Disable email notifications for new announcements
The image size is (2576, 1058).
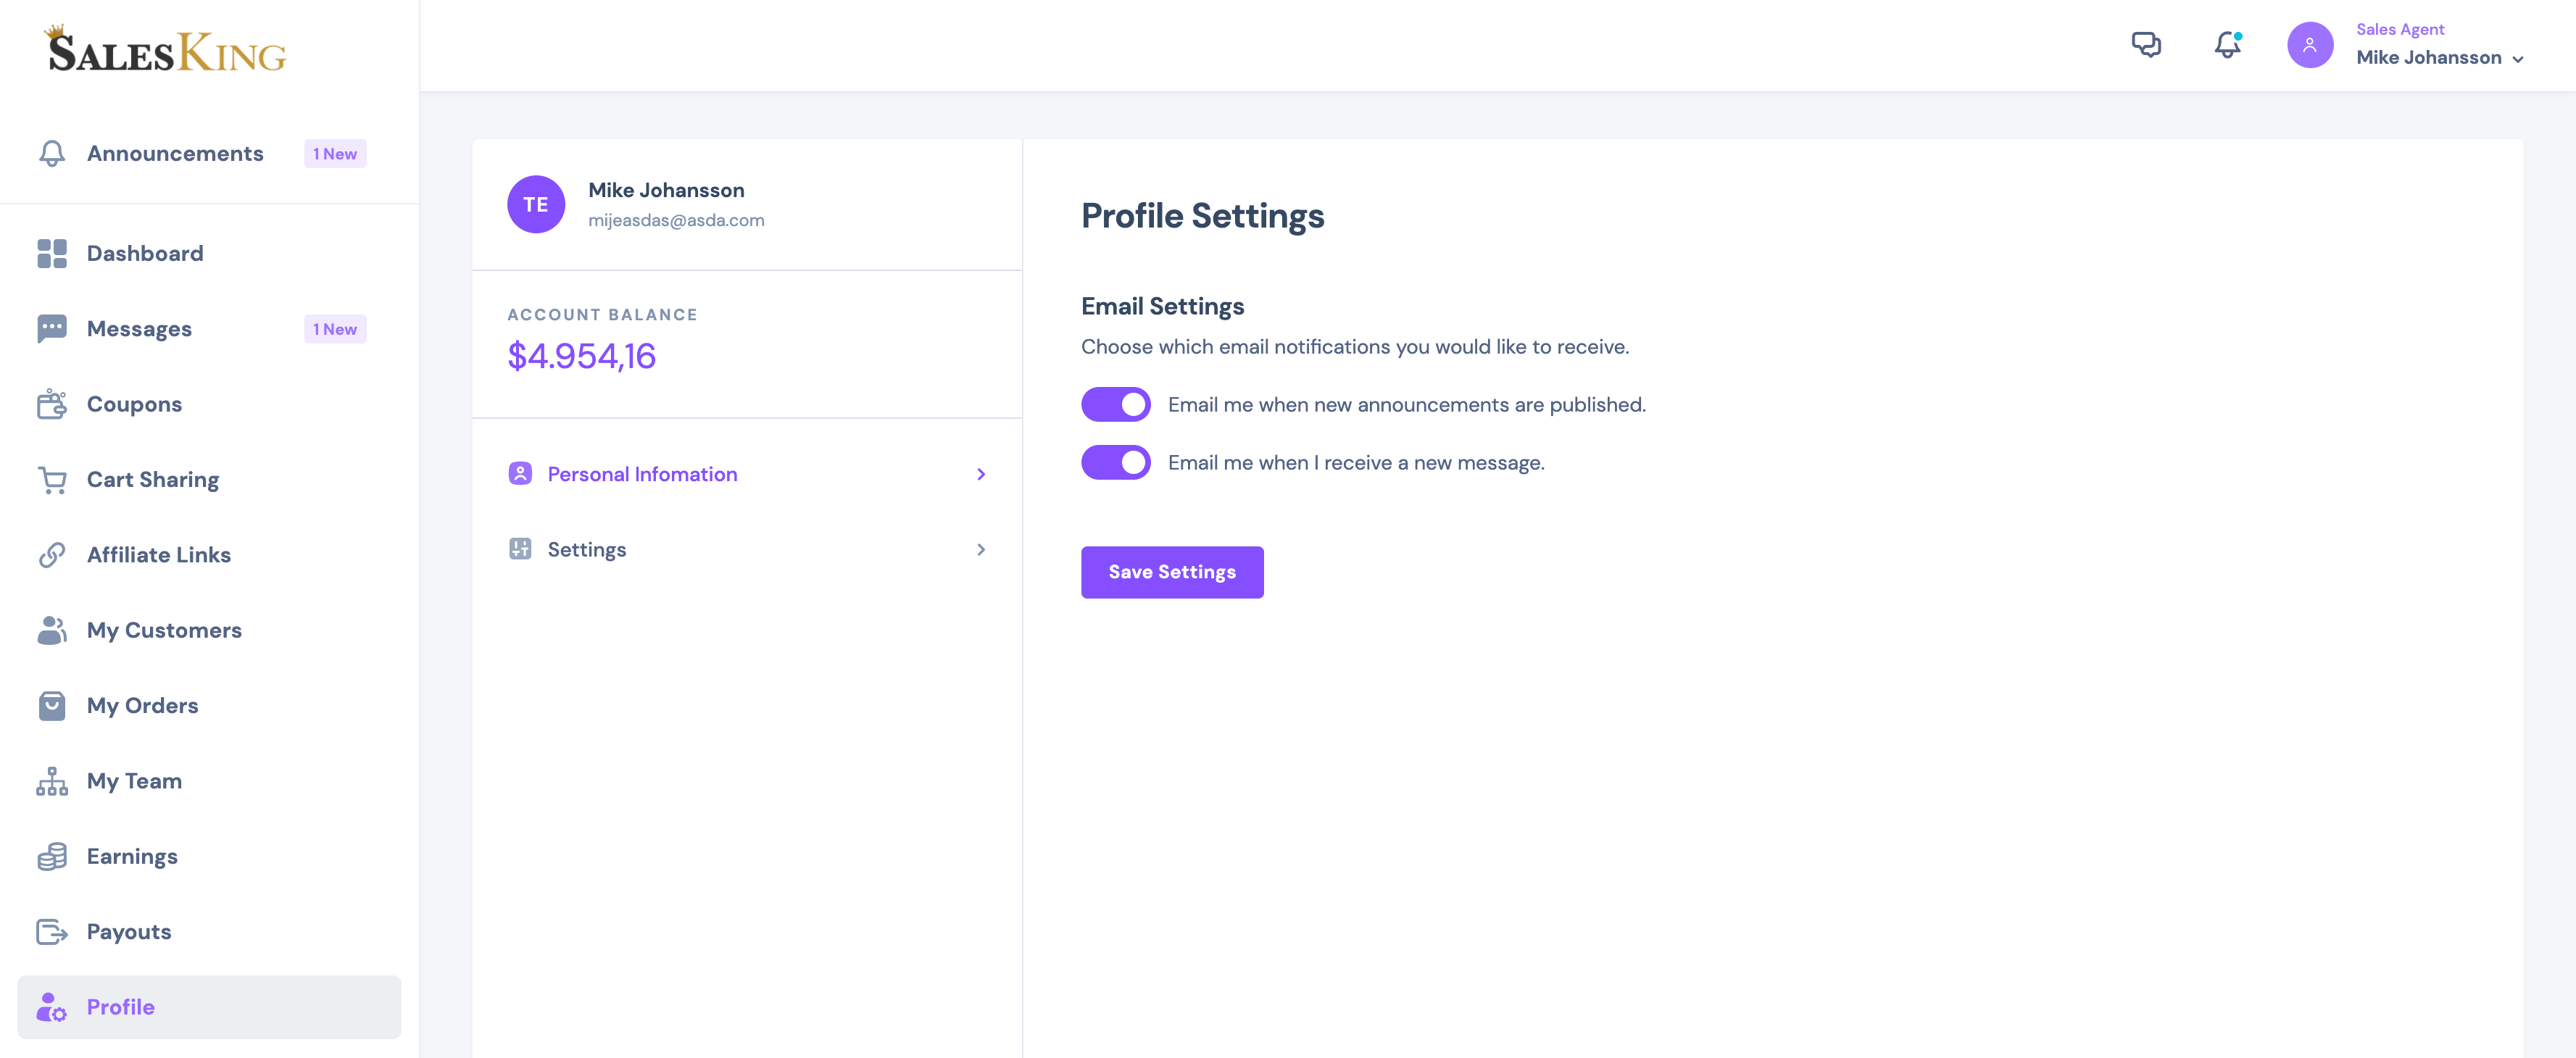click(x=1115, y=404)
